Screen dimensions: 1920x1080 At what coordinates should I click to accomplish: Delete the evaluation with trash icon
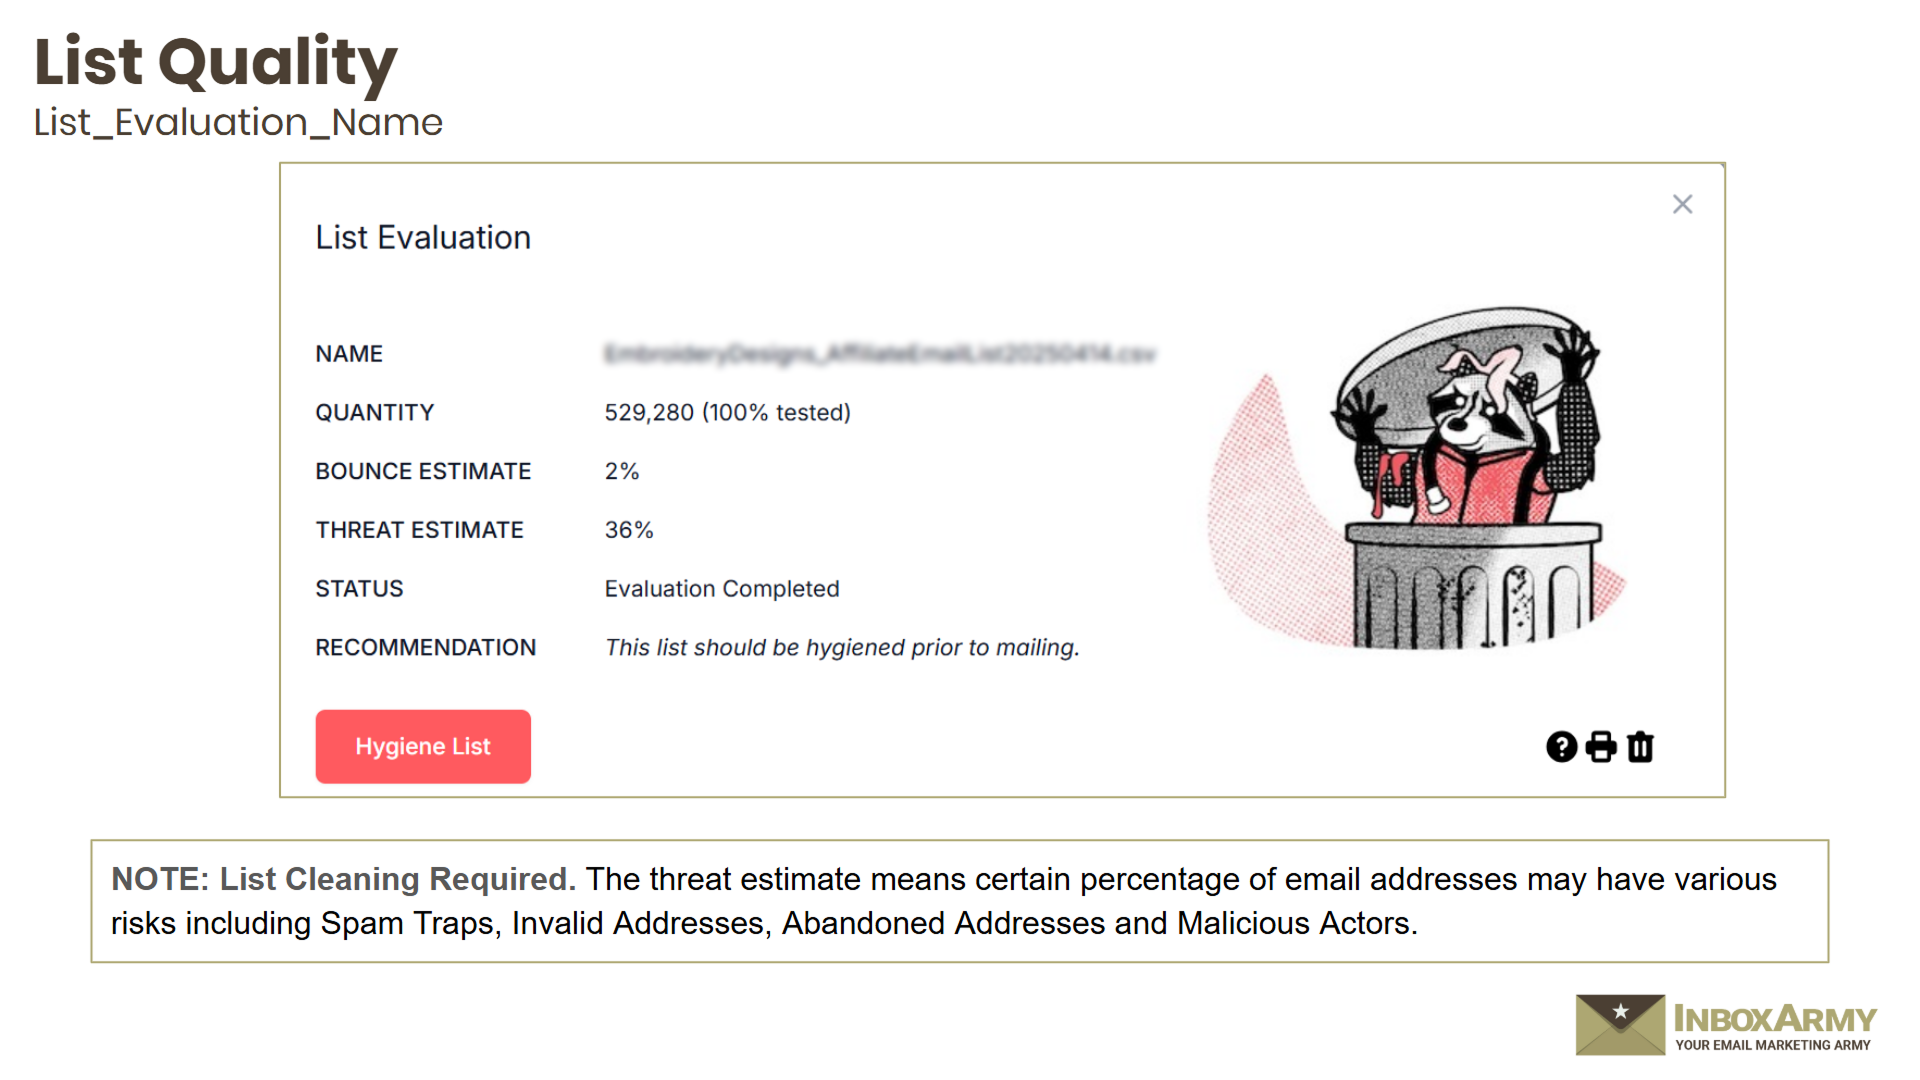(x=1640, y=747)
